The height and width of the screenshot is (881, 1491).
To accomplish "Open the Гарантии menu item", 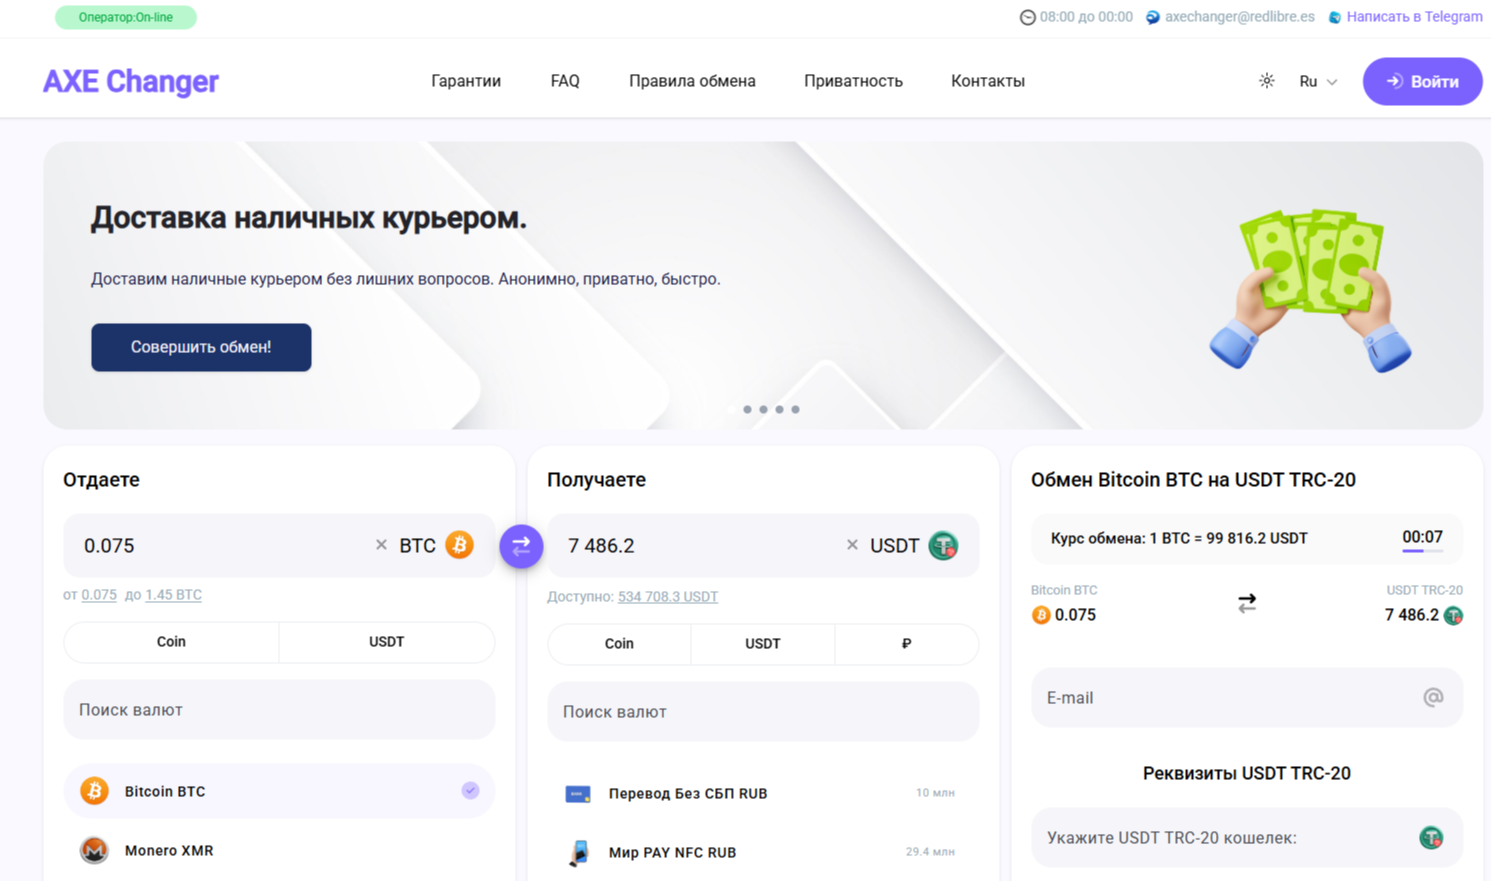I will (x=466, y=81).
